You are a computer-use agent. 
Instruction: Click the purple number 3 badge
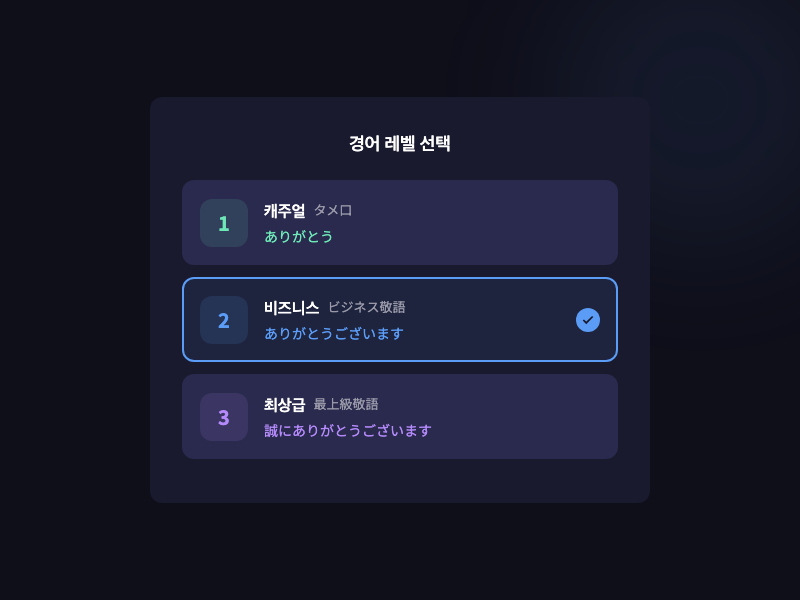(224, 417)
